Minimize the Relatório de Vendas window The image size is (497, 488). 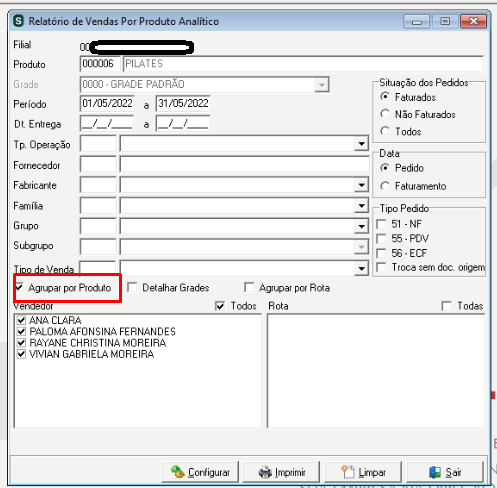click(416, 22)
